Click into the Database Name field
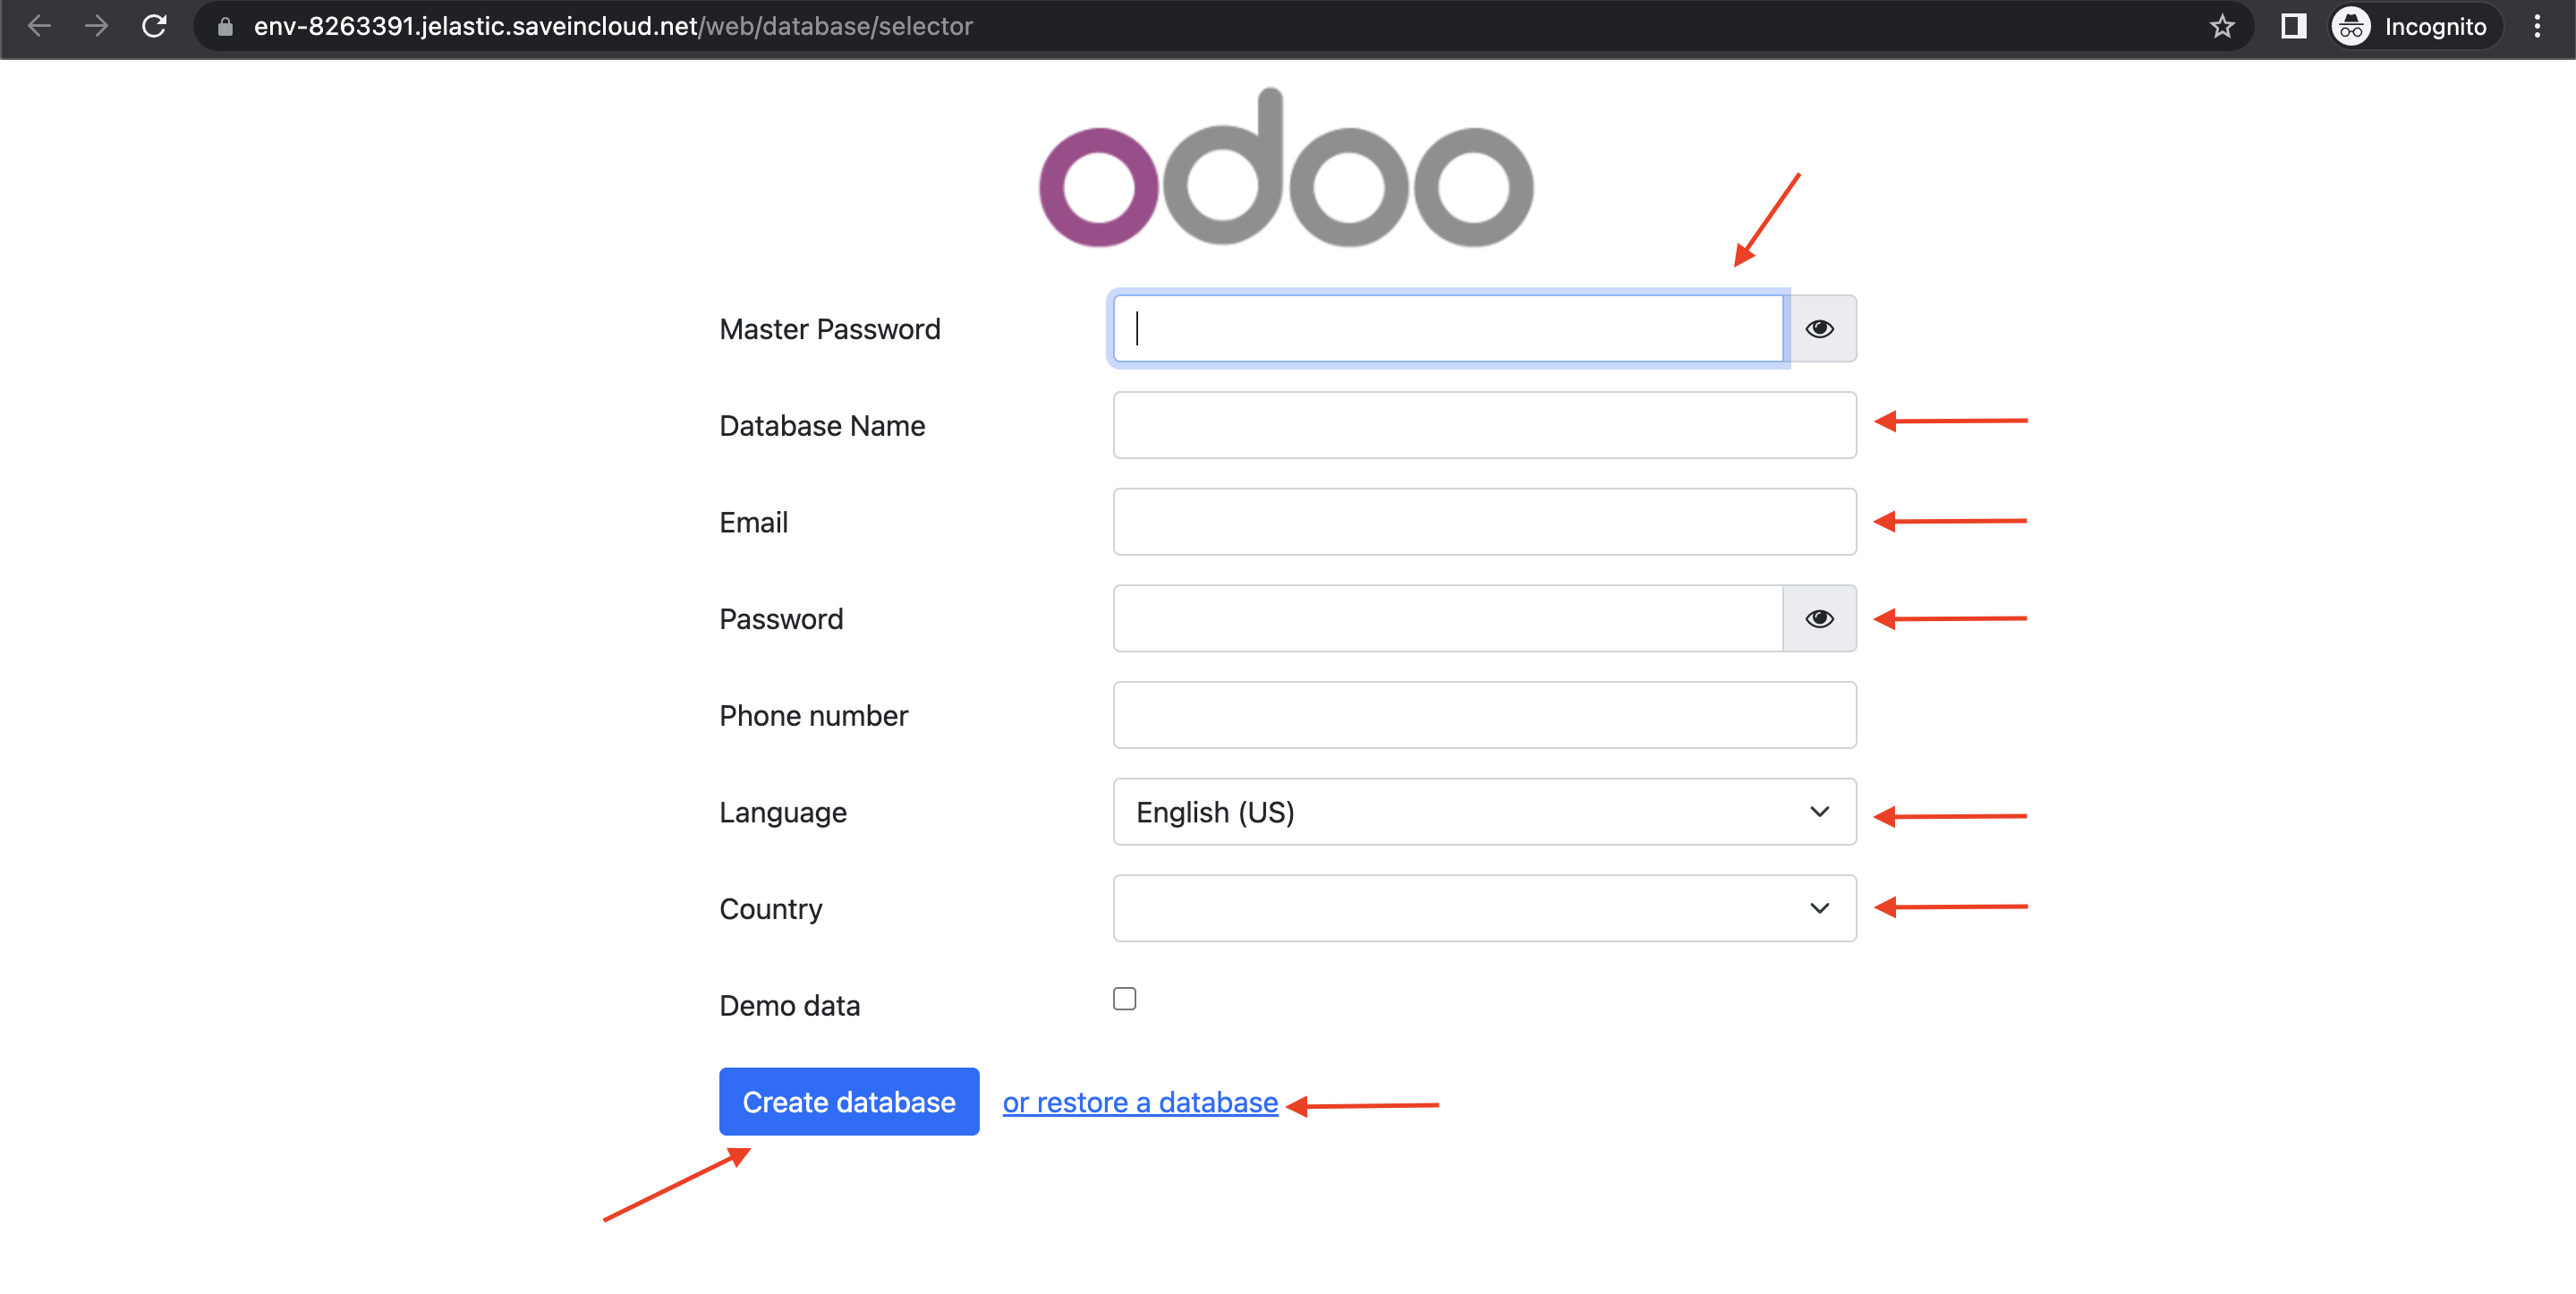Viewport: 2576px width, 1294px height. pos(1484,425)
